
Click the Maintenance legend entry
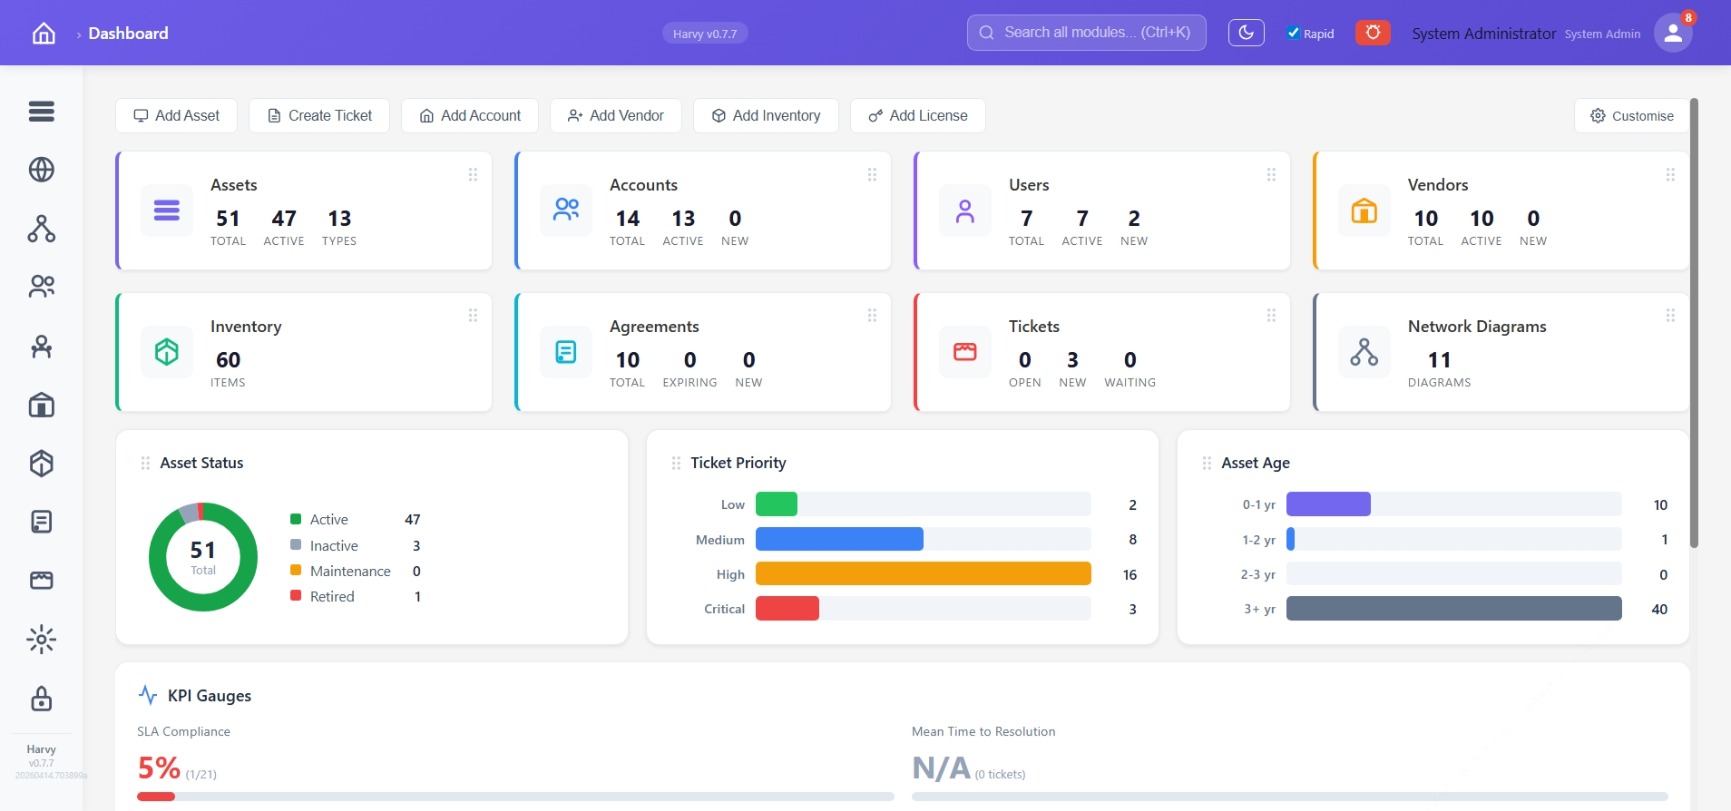point(355,571)
